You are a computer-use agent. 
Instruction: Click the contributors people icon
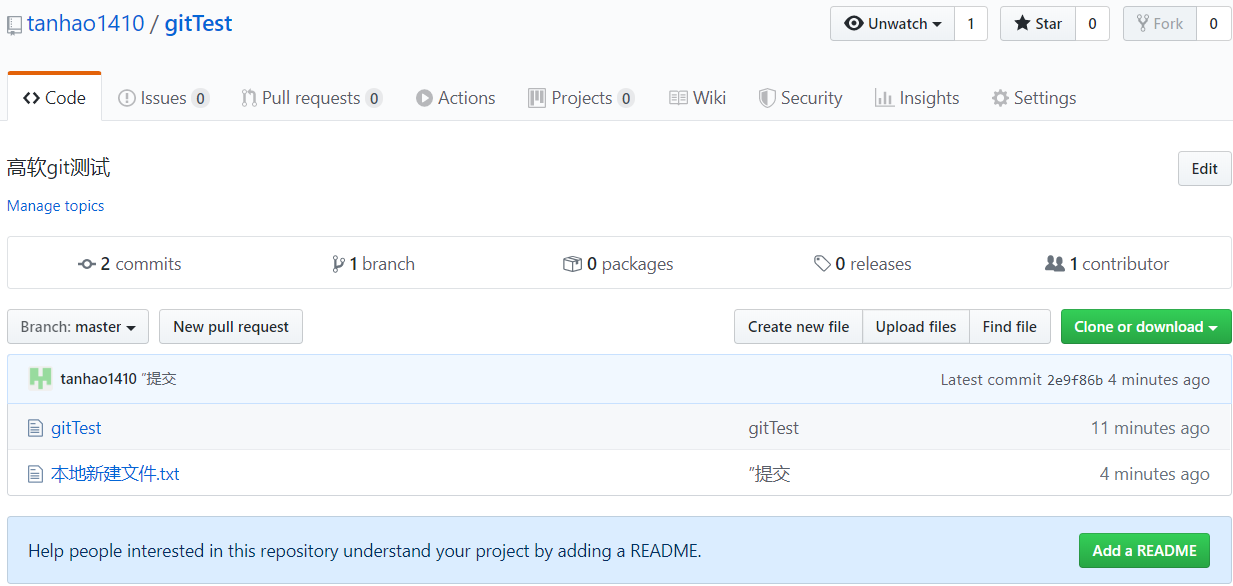[1054, 264]
